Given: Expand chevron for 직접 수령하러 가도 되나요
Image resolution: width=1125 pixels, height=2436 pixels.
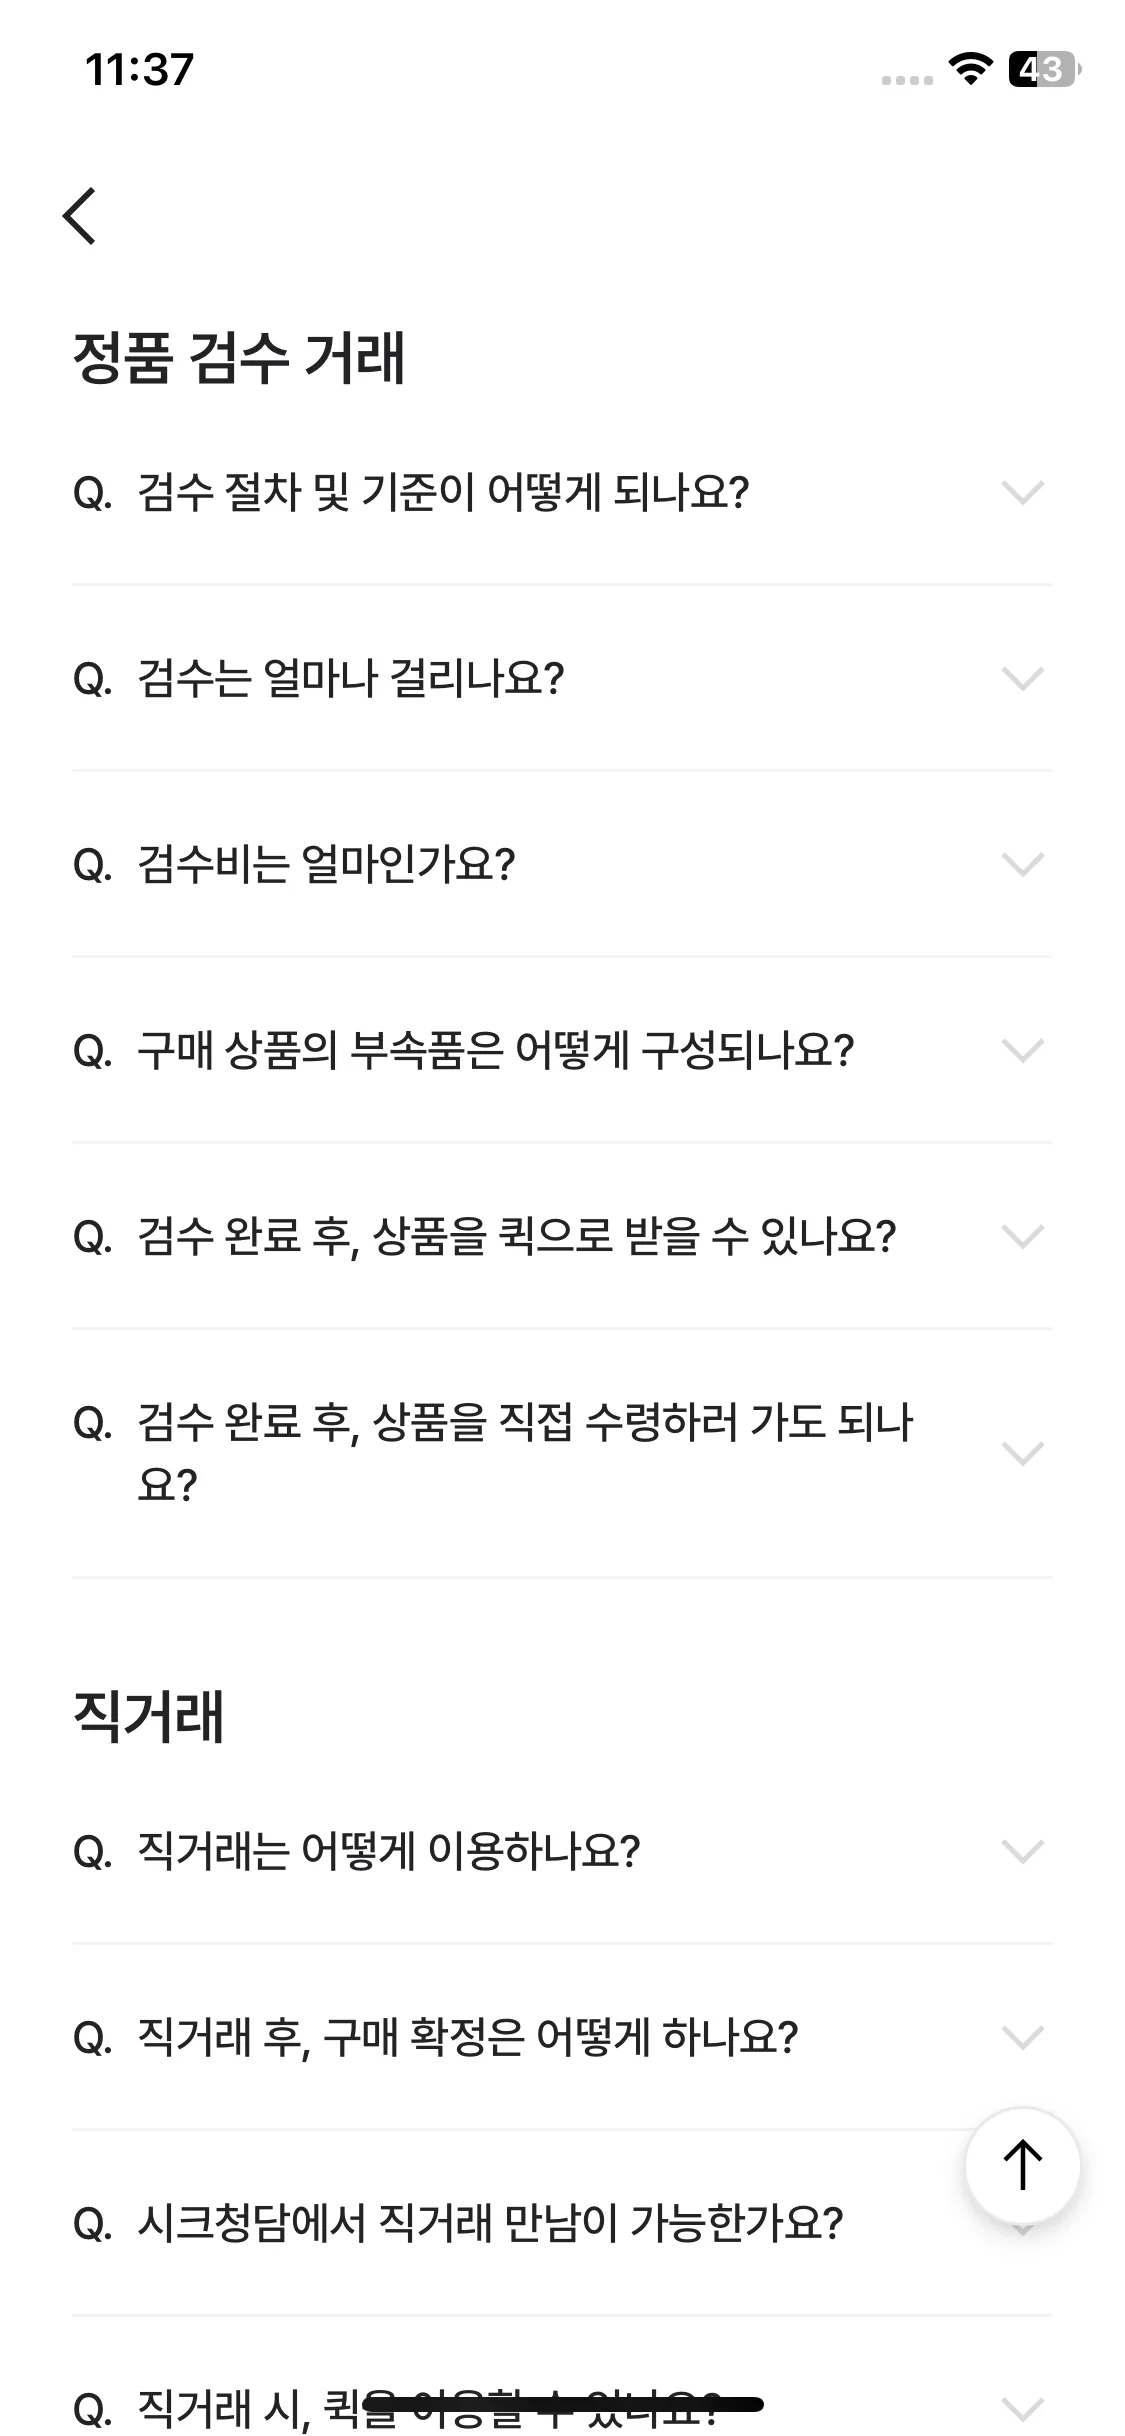Looking at the screenshot, I should pos(1022,1453).
